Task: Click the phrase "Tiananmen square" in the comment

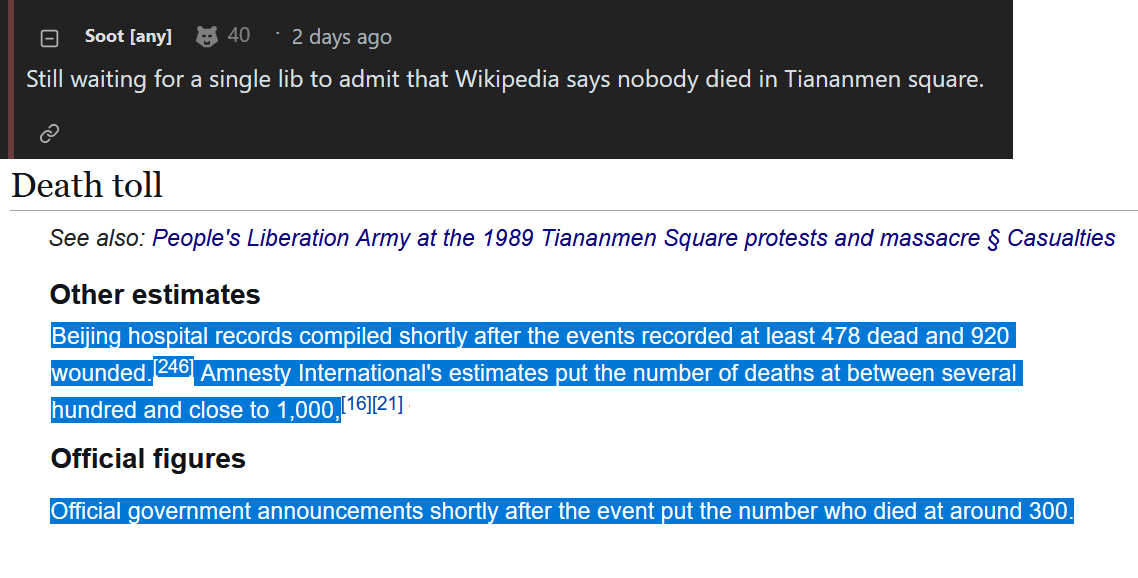Action: pos(884,79)
